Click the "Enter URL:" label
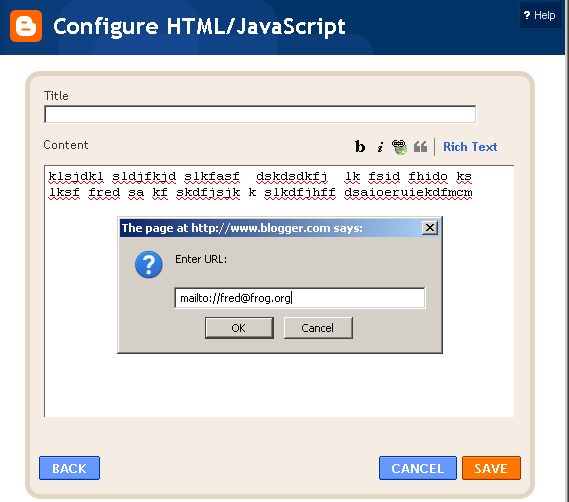 [201, 259]
